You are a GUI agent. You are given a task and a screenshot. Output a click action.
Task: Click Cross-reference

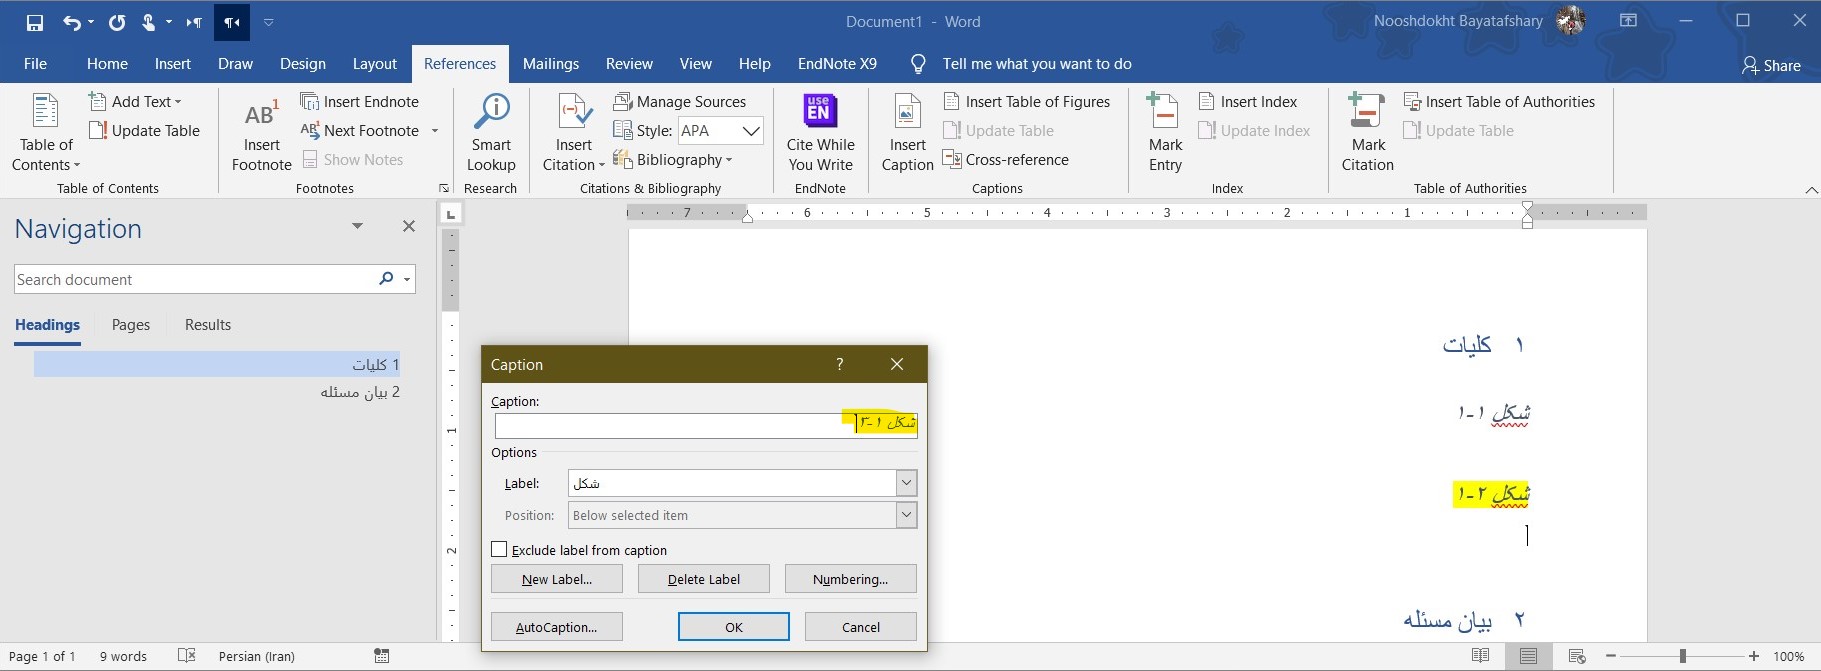click(1006, 159)
